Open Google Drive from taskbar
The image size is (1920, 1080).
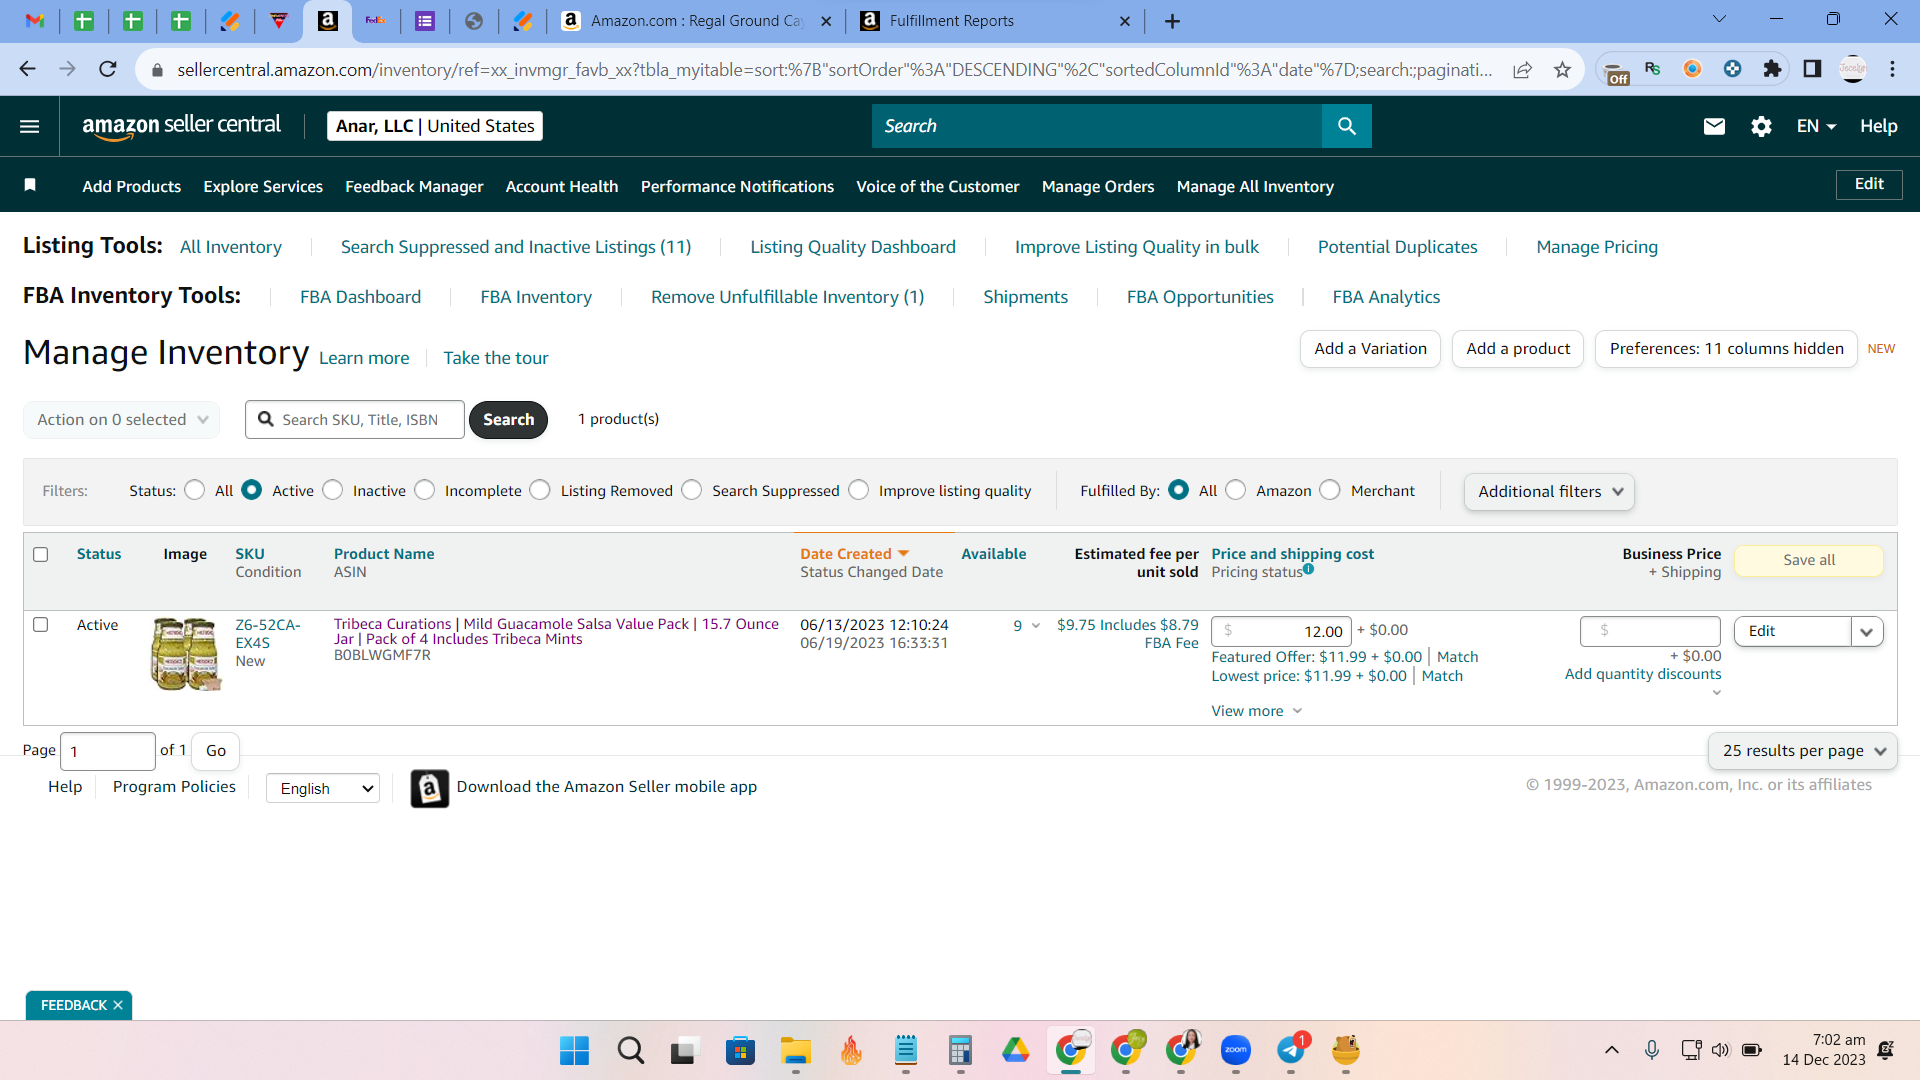1015,1050
